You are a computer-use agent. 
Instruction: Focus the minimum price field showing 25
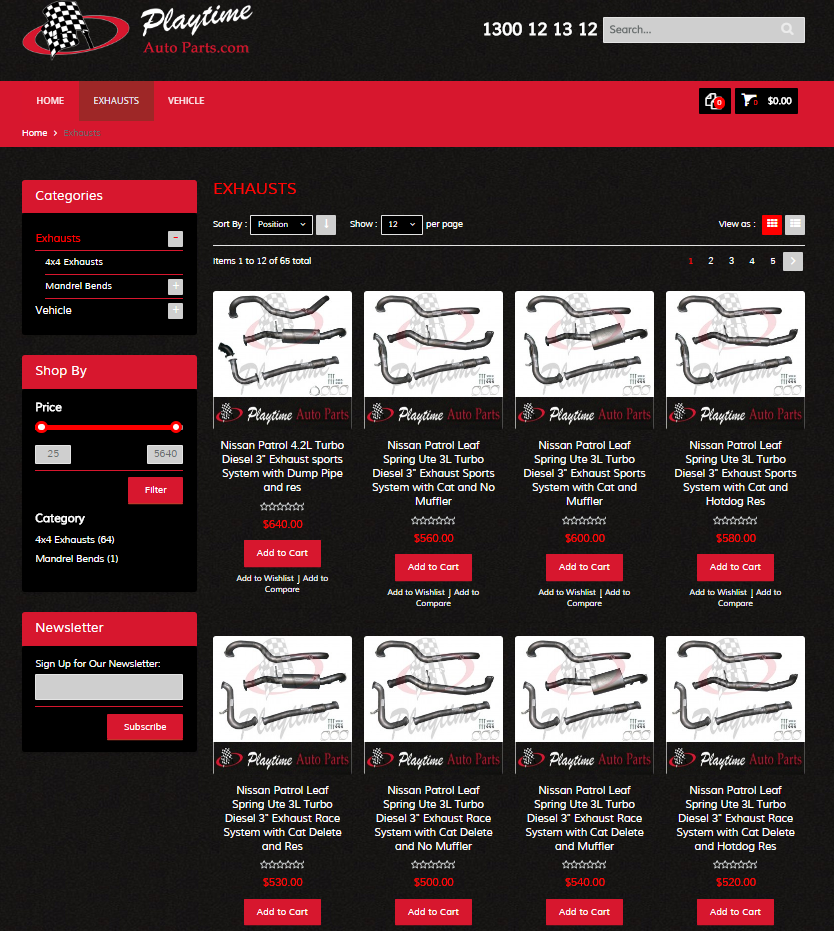click(53, 454)
